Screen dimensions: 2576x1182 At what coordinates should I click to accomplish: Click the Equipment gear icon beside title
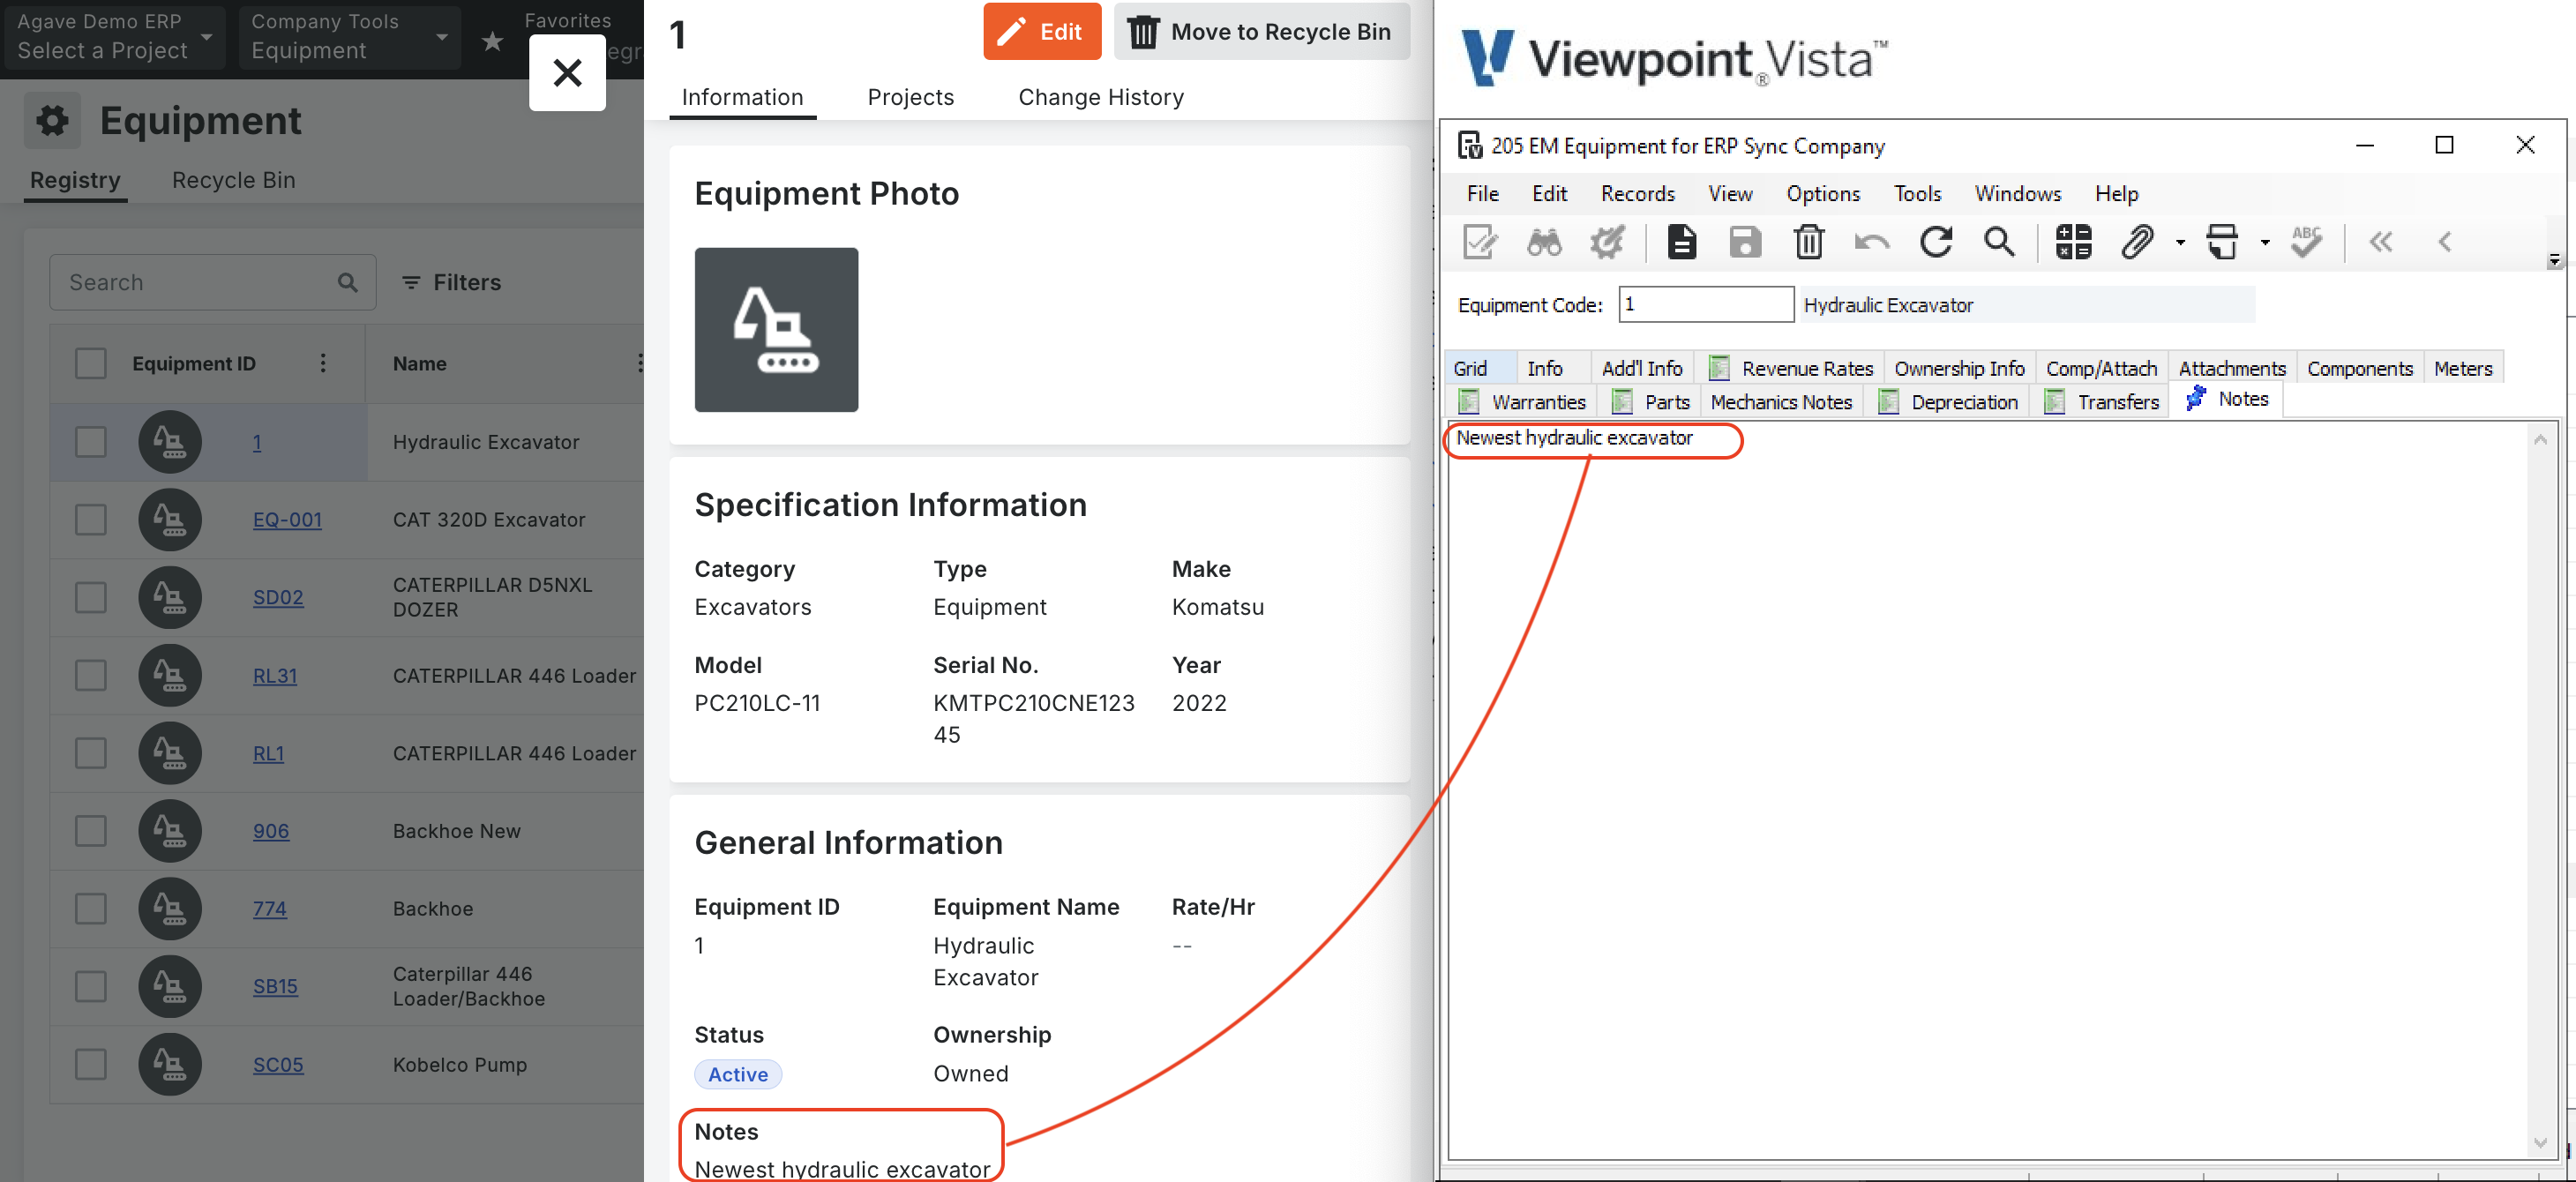(52, 121)
